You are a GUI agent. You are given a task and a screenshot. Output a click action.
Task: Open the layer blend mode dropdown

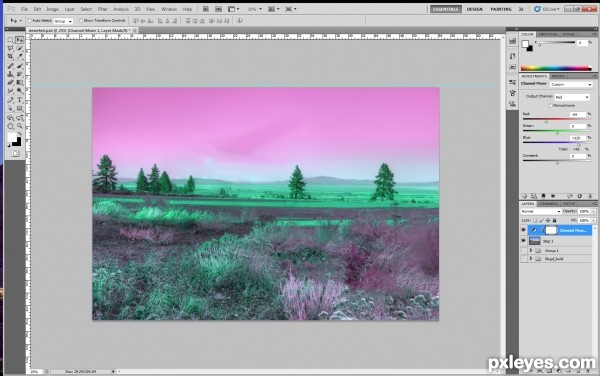[x=540, y=211]
